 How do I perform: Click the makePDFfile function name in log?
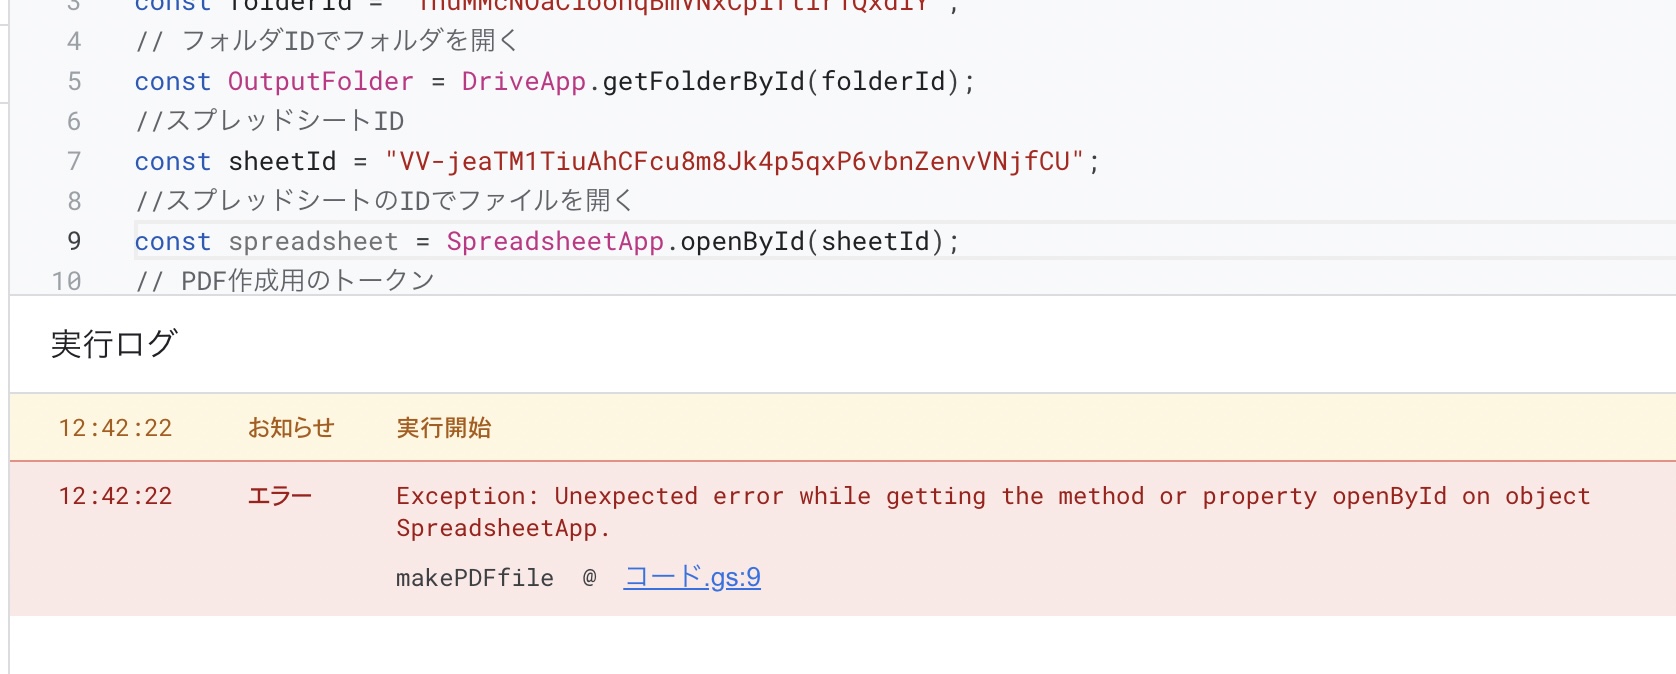(x=475, y=578)
